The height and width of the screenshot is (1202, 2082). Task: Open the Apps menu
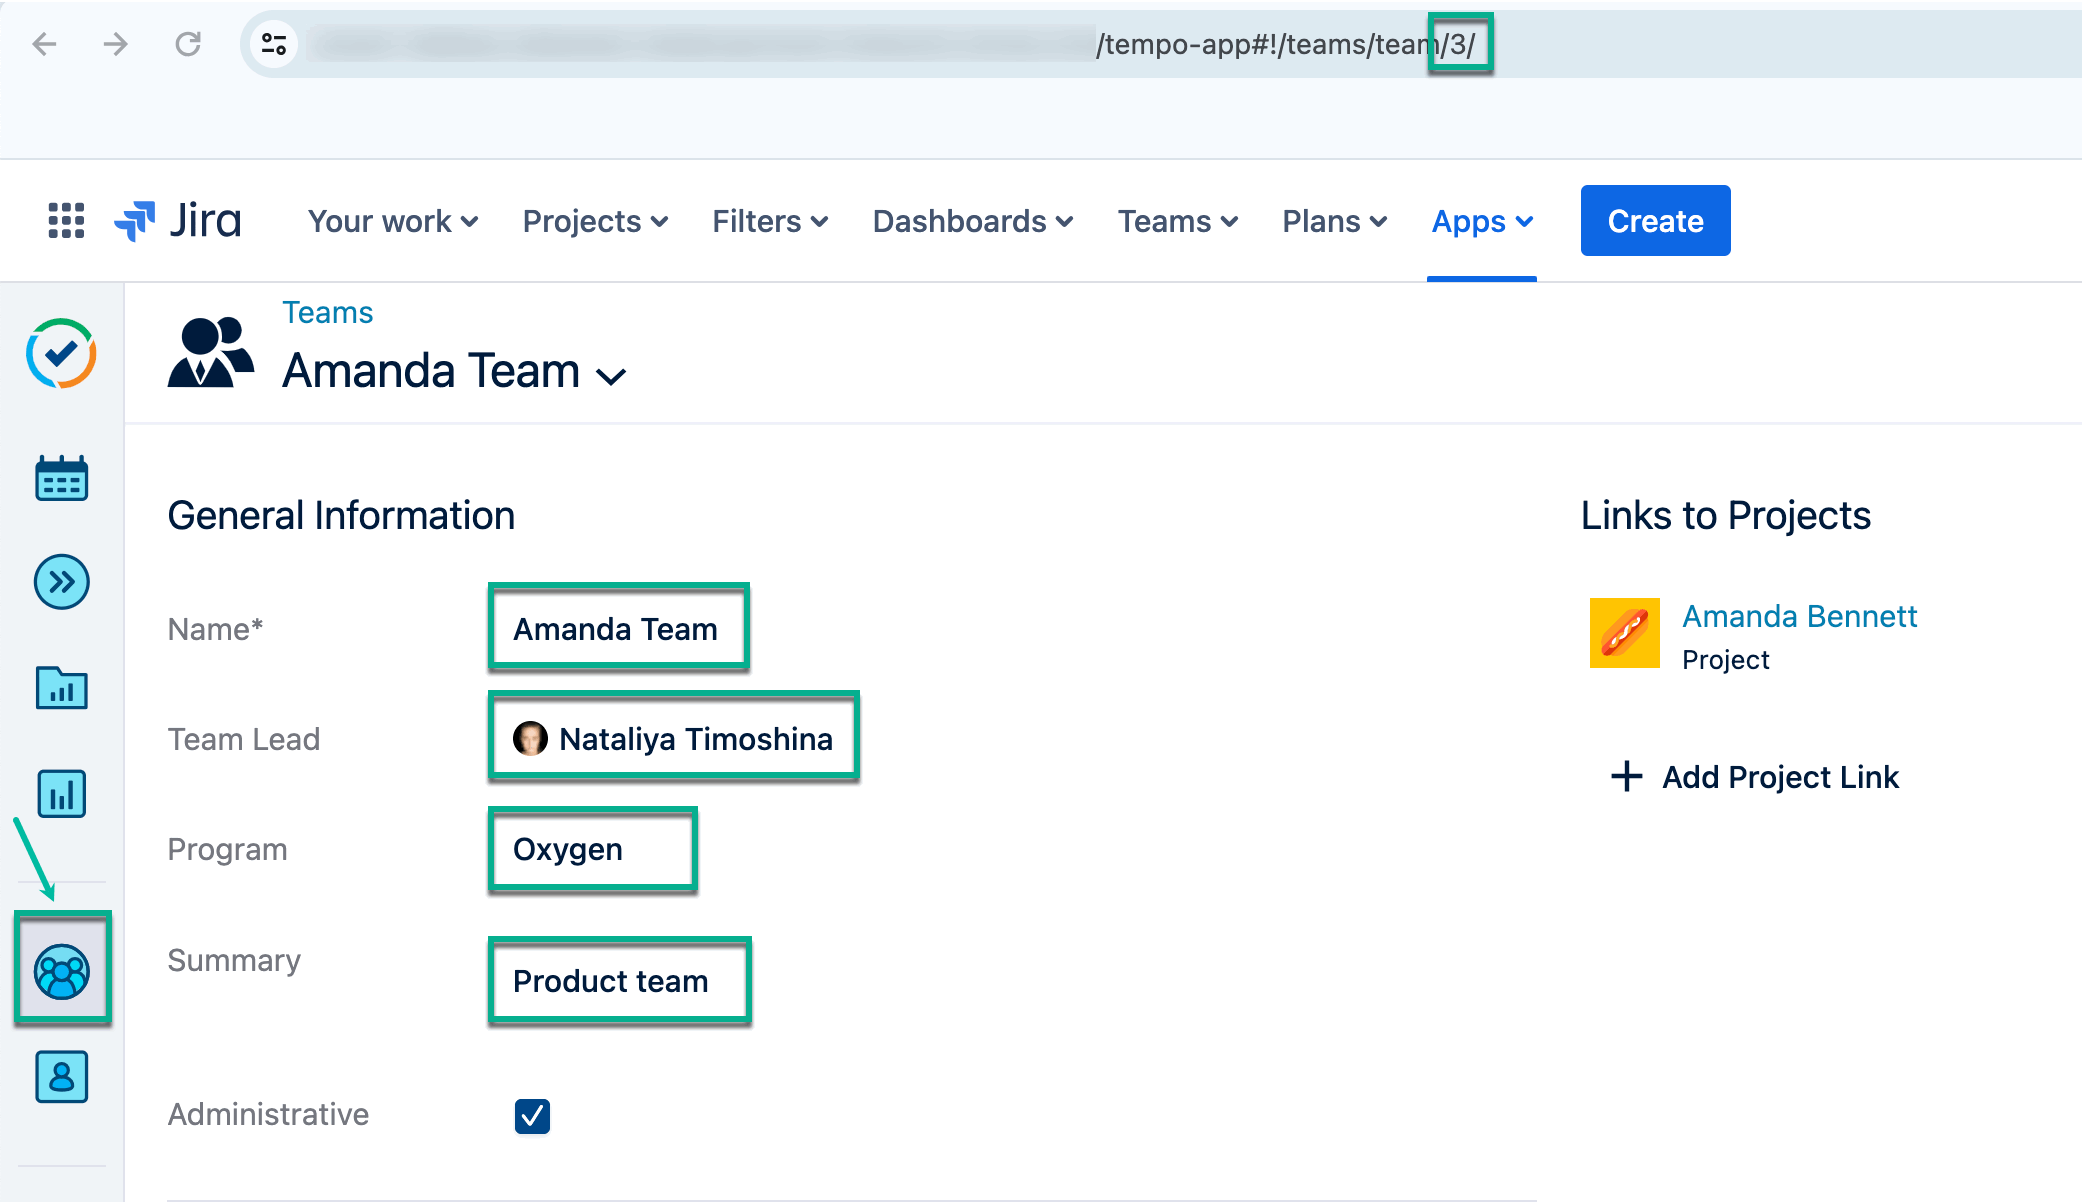tap(1481, 221)
